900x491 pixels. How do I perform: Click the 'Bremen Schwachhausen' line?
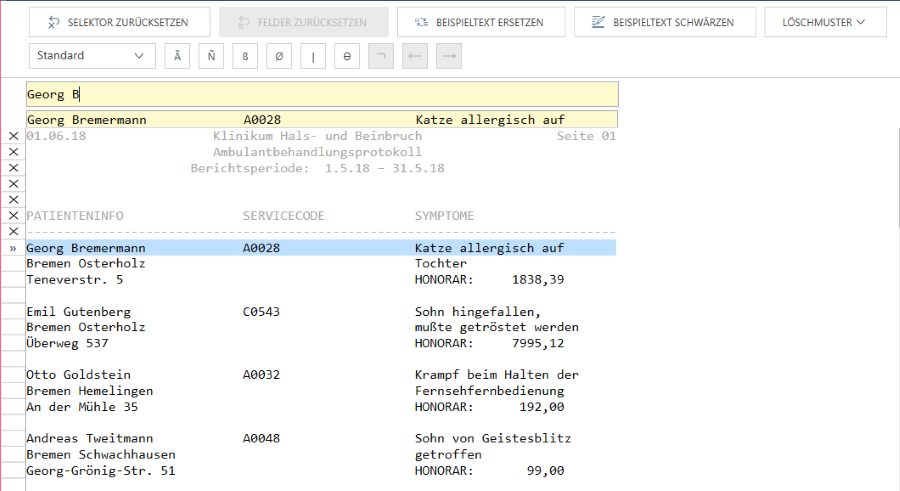[101, 455]
